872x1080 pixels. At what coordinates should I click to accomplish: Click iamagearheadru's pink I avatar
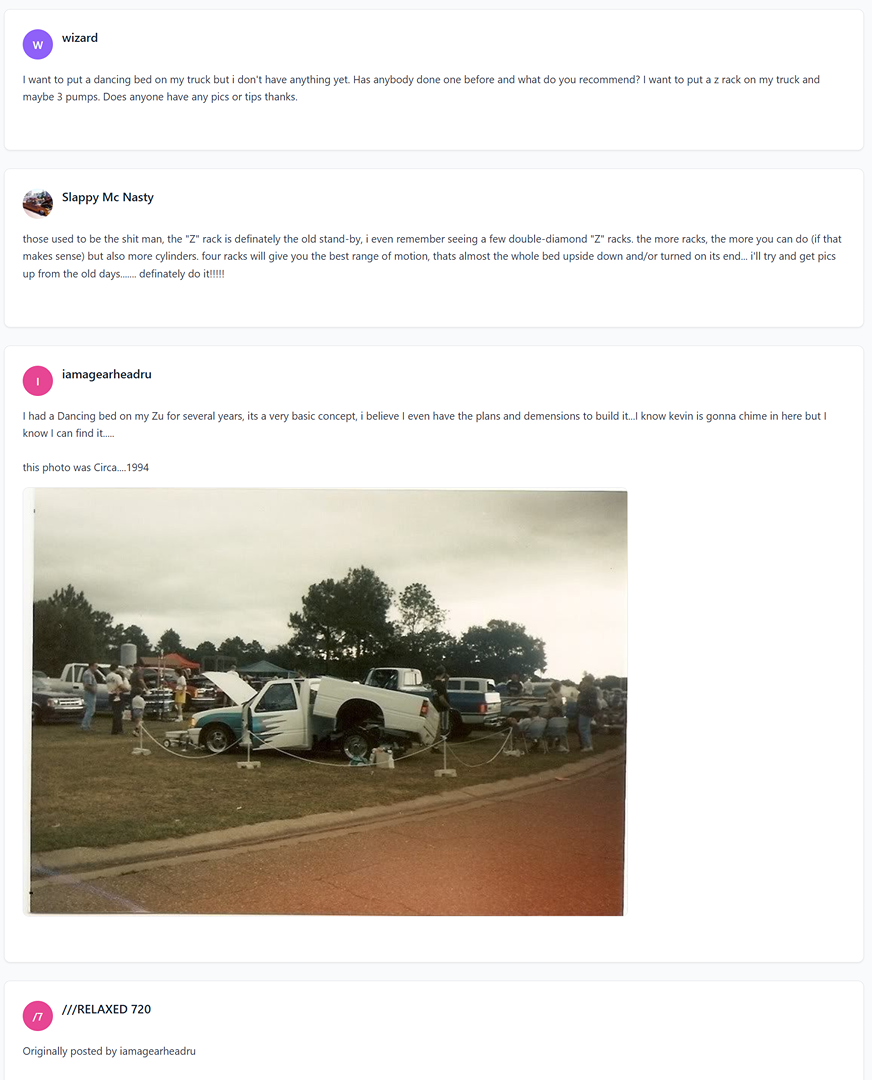click(x=38, y=381)
